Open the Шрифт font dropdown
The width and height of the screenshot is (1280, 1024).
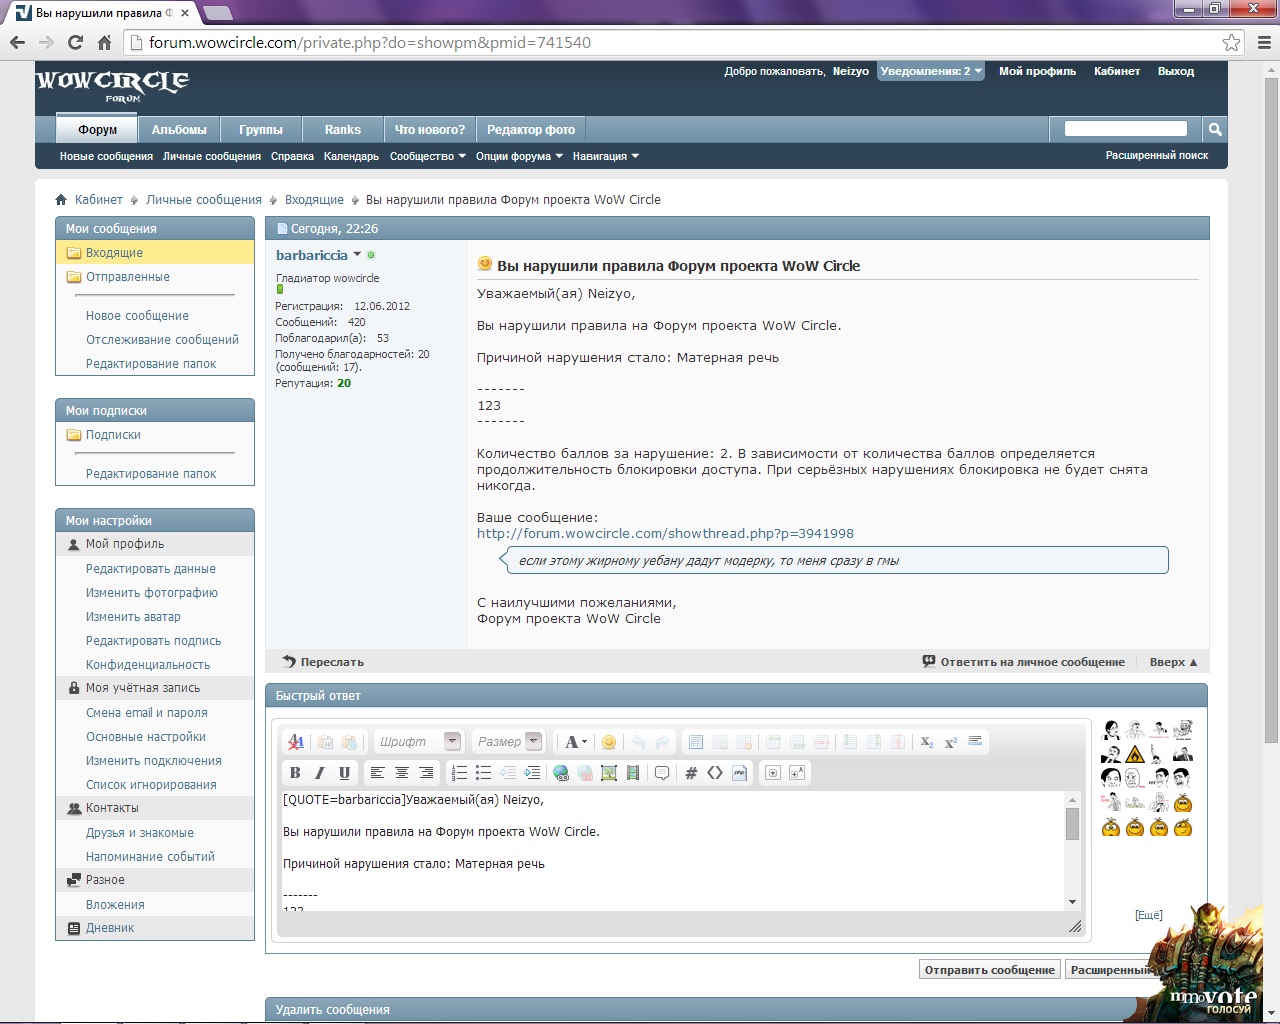(419, 742)
